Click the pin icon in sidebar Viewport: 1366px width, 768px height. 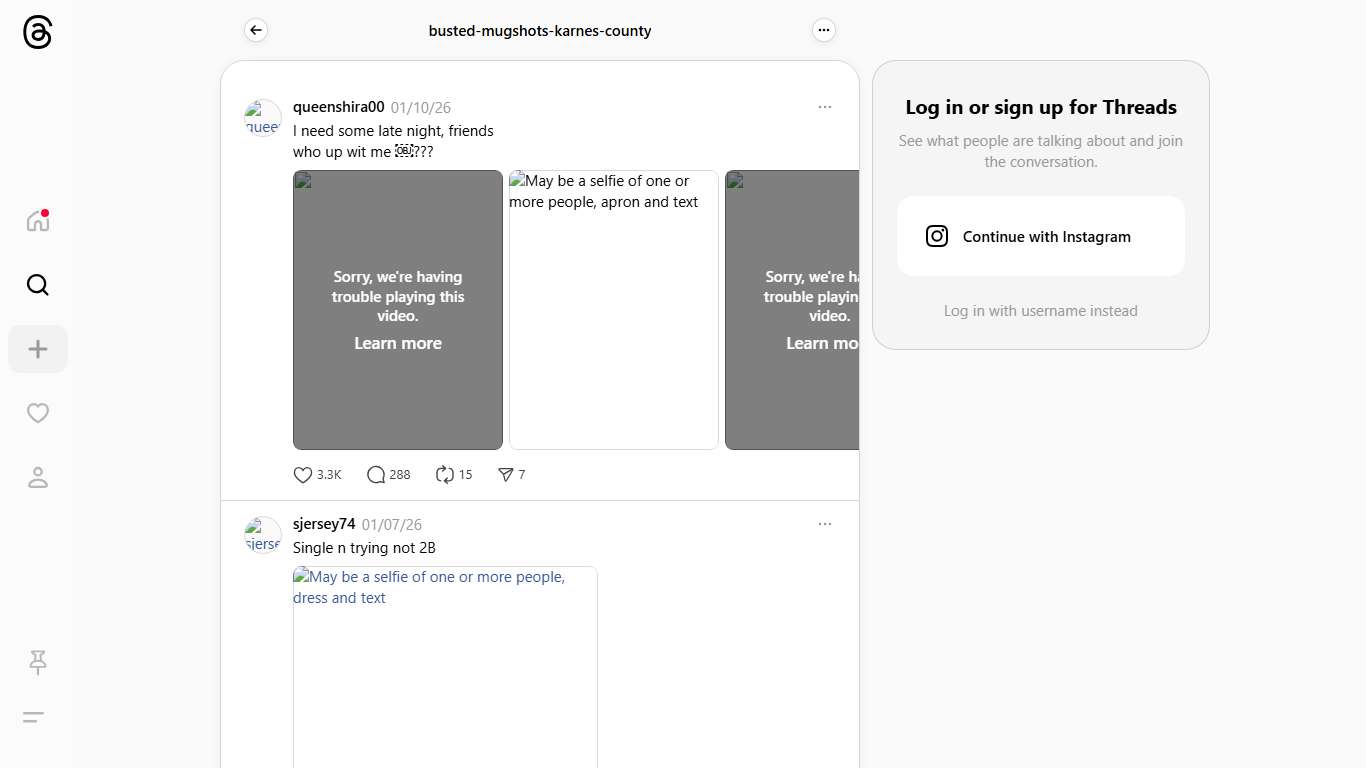[37, 662]
